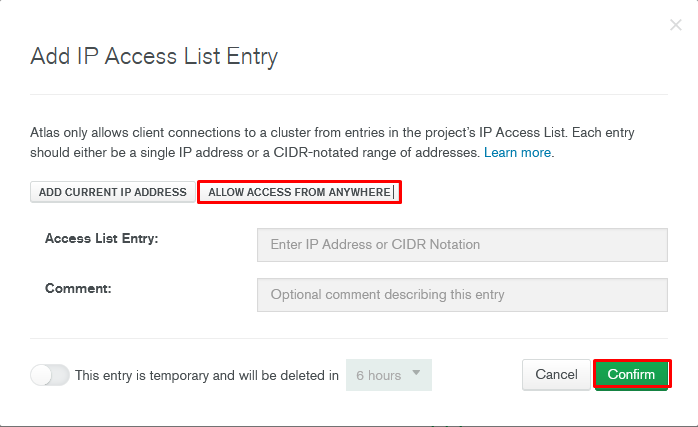The height and width of the screenshot is (427, 698).
Task: Open the 6 hours duration dropdown
Action: click(x=389, y=375)
